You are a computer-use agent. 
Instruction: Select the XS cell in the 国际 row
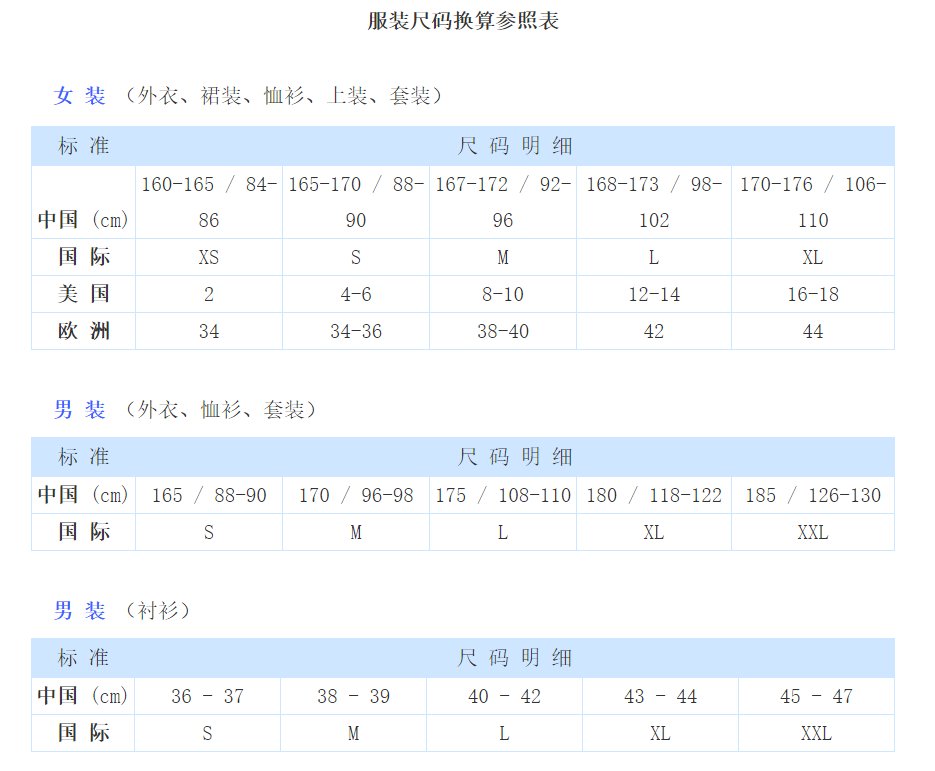[x=208, y=257]
